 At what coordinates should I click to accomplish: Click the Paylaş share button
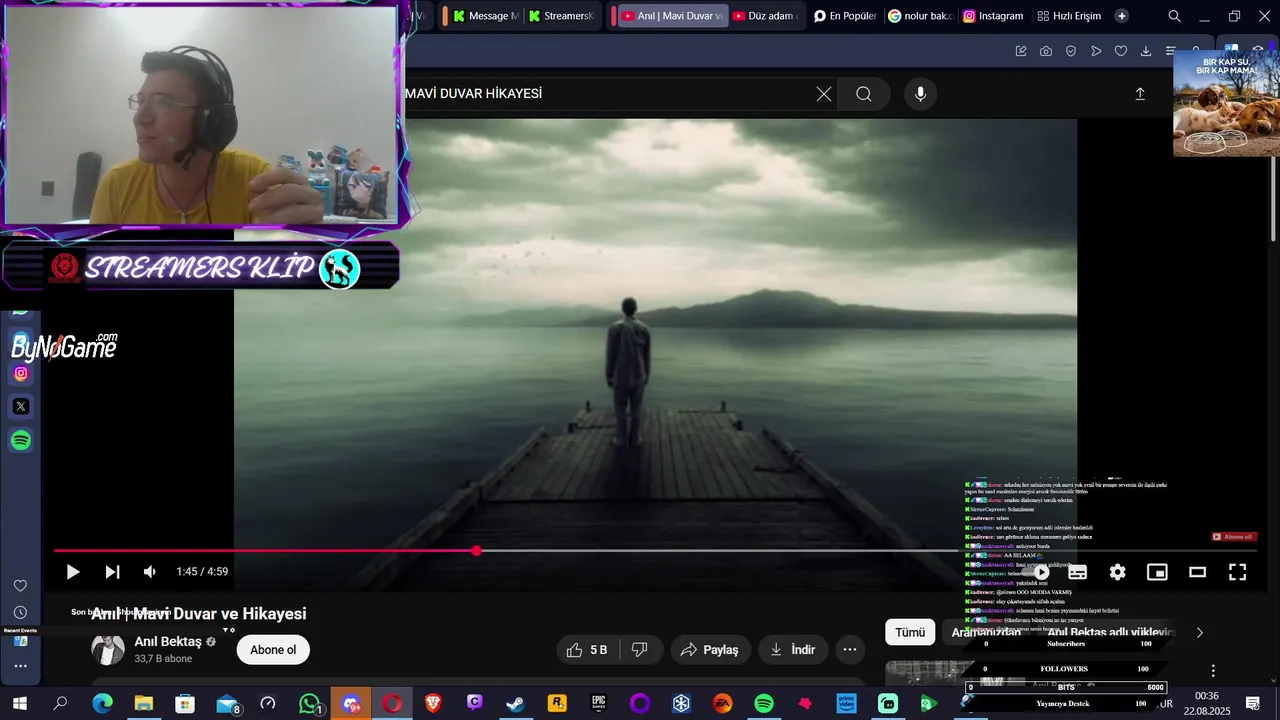tap(710, 650)
